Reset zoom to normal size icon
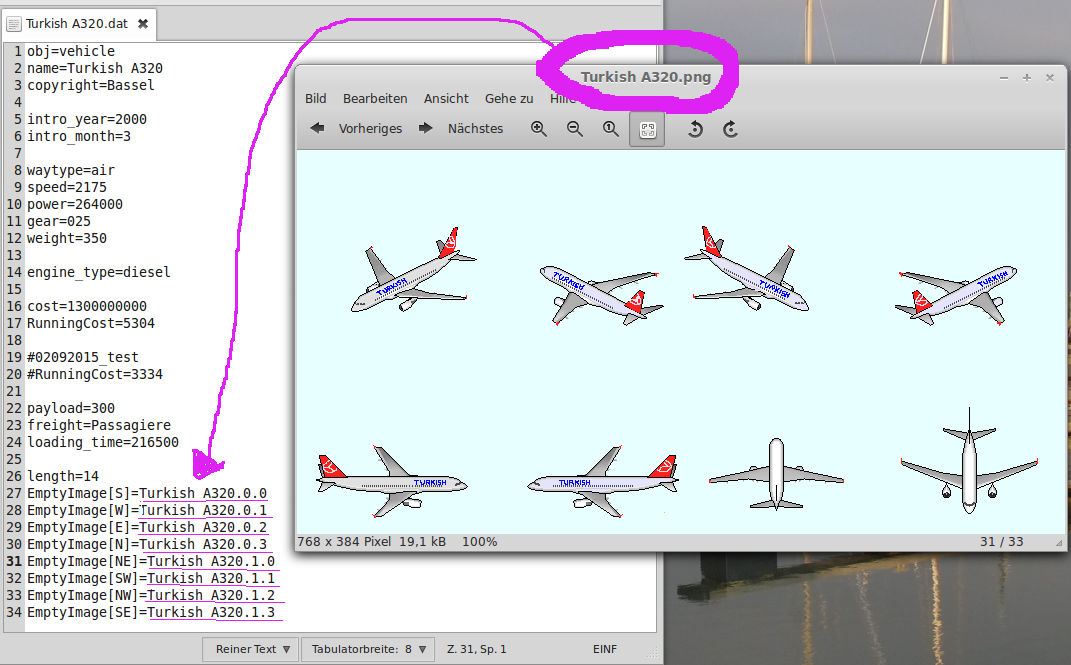The height and width of the screenshot is (665, 1071). click(611, 129)
